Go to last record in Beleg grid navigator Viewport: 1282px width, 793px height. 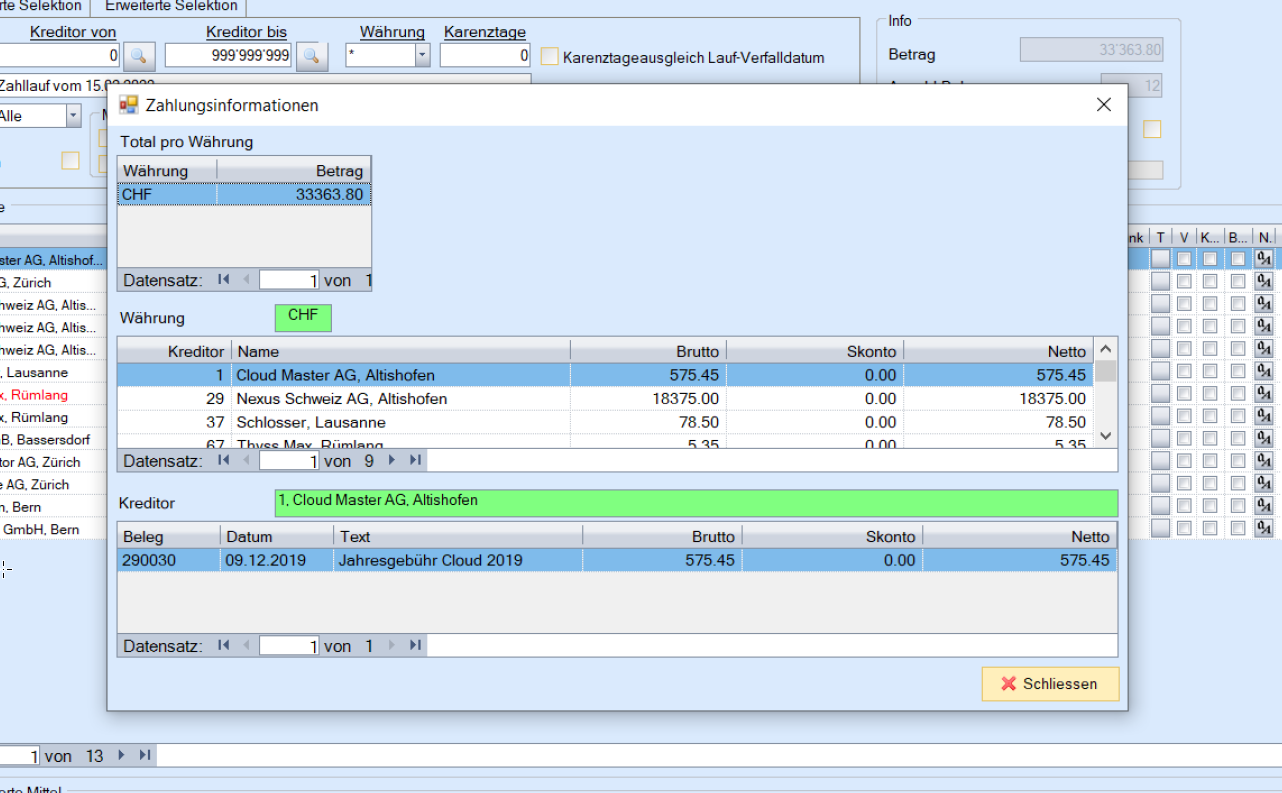pyautogui.click(x=416, y=646)
